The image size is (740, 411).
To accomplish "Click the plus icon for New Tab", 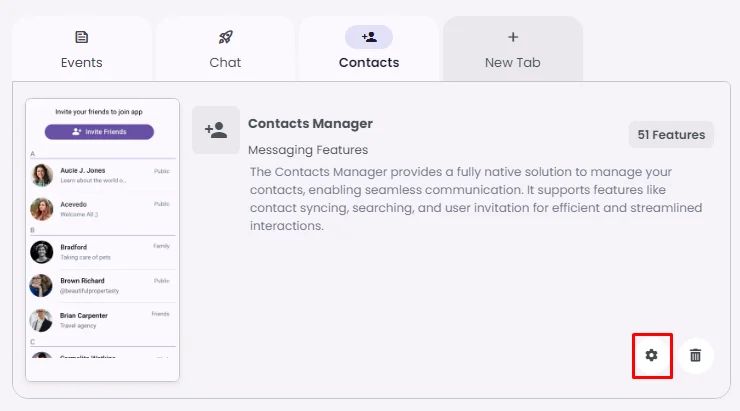I will pos(513,37).
